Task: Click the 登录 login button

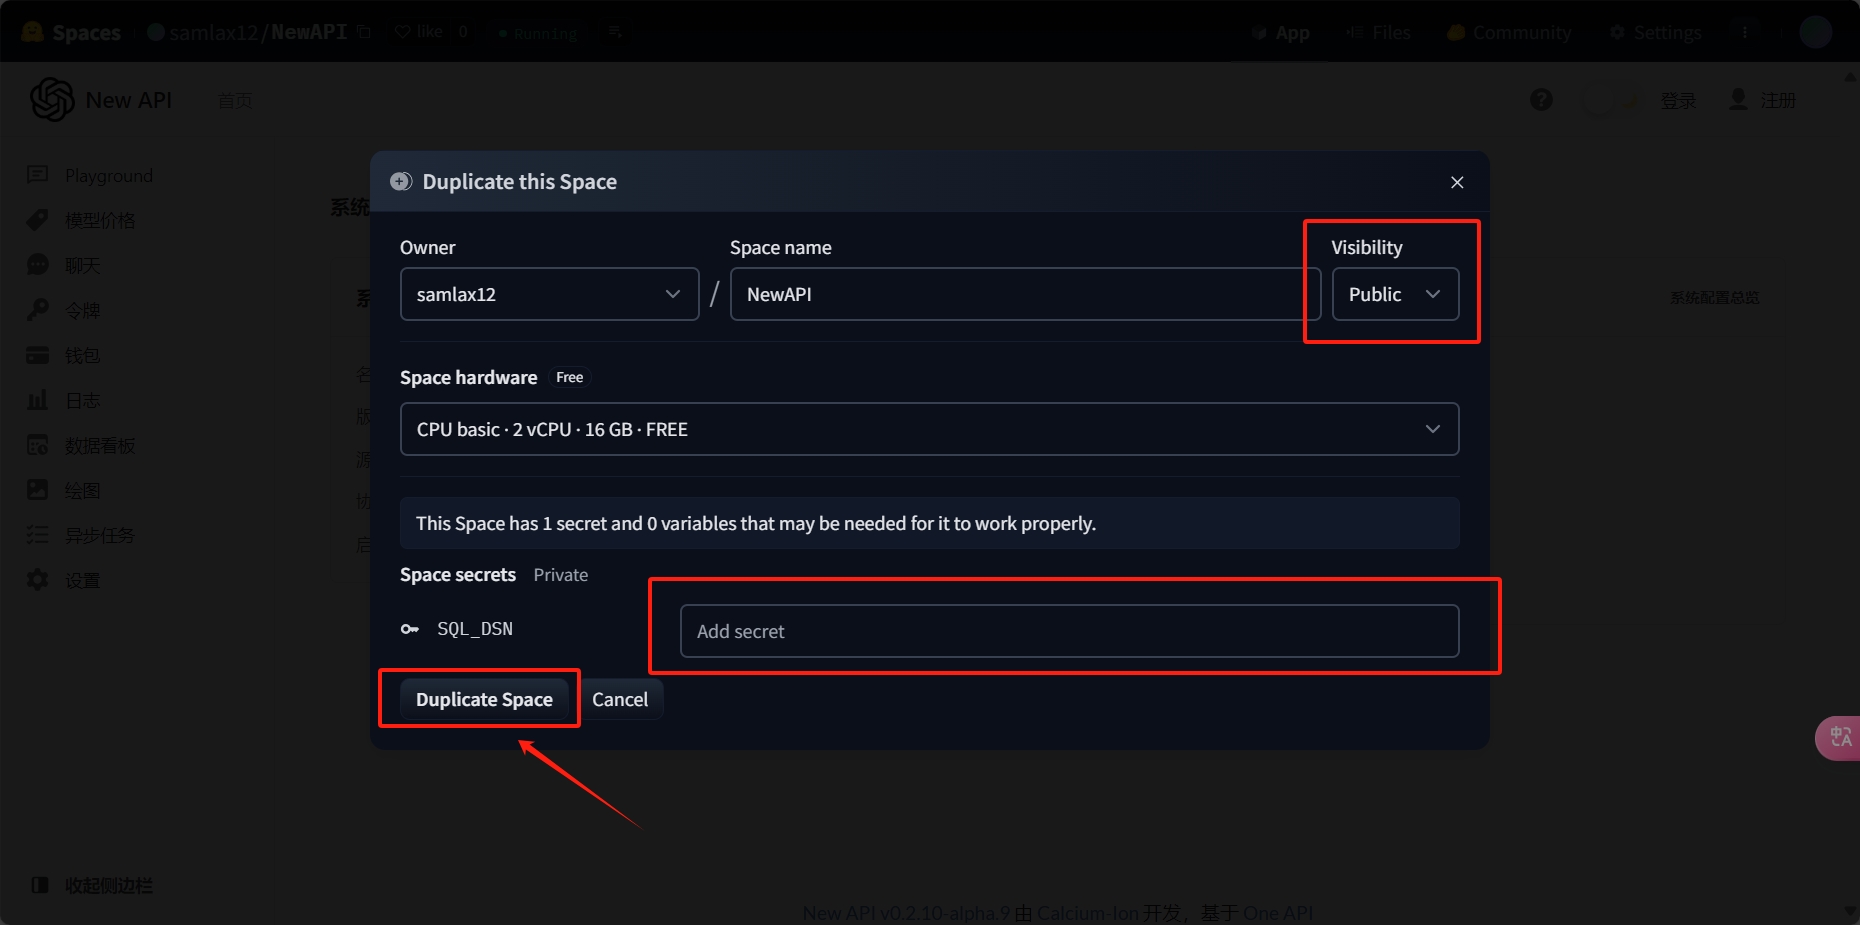Action: click(1678, 101)
